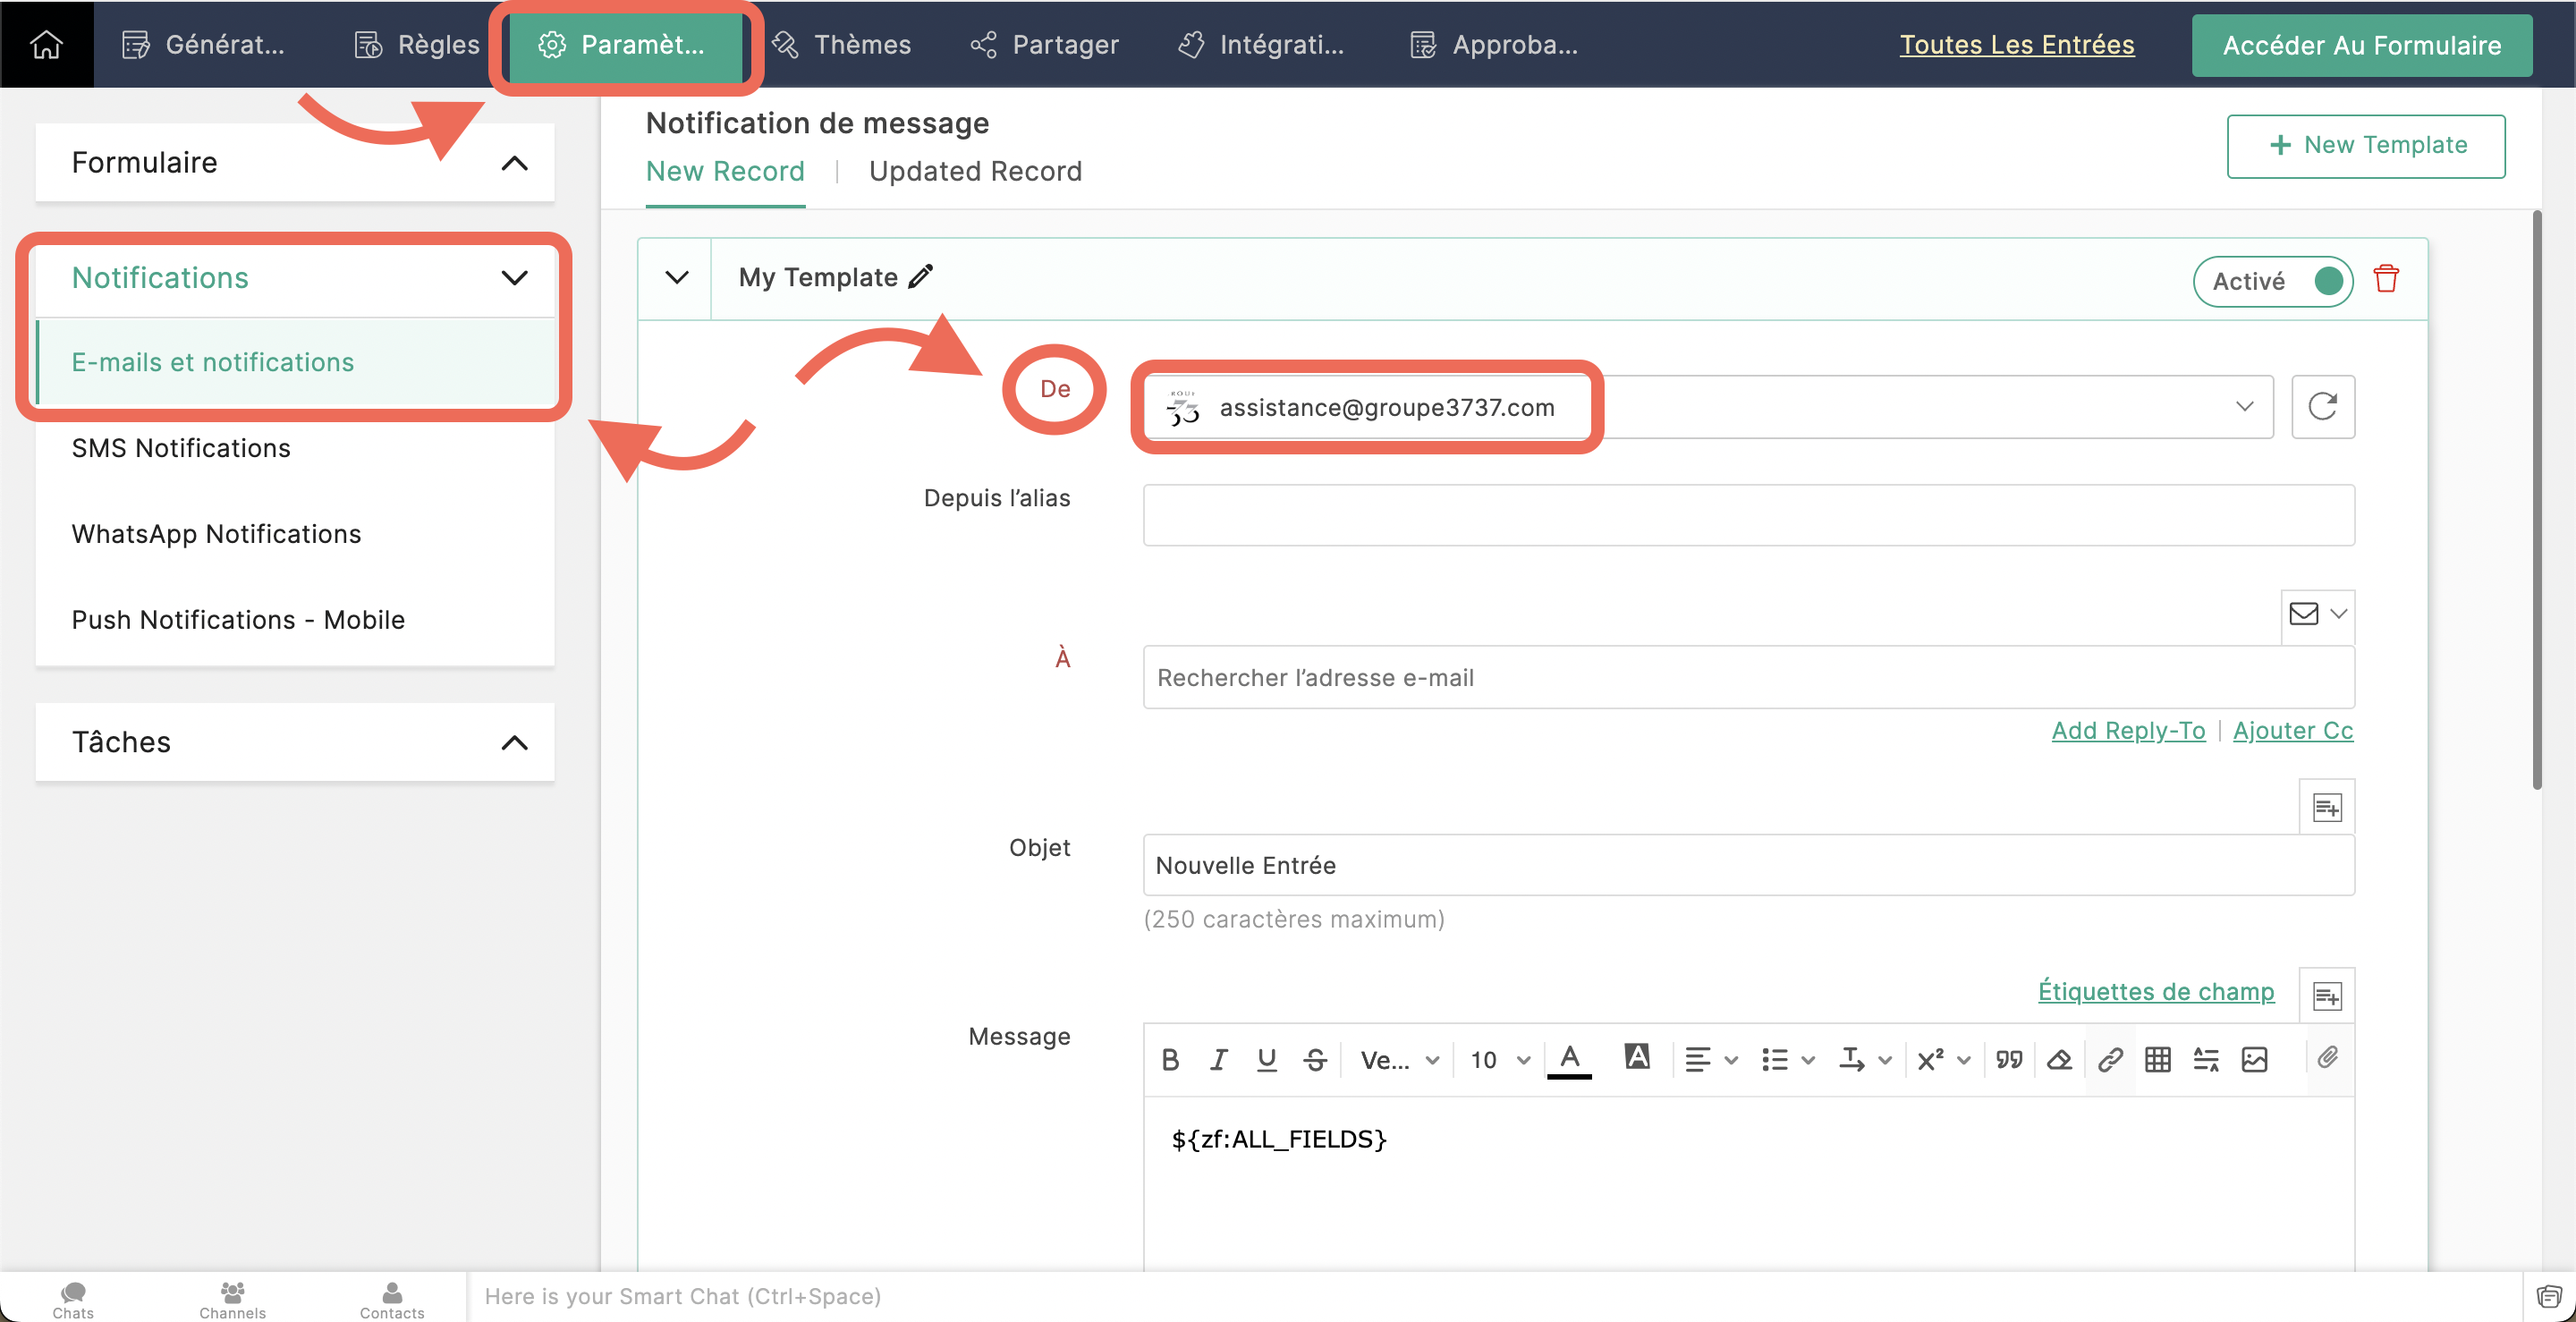2576x1322 pixels.
Task: Insert a hyperlink in message toolbar
Action: pyautogui.click(x=2110, y=1059)
